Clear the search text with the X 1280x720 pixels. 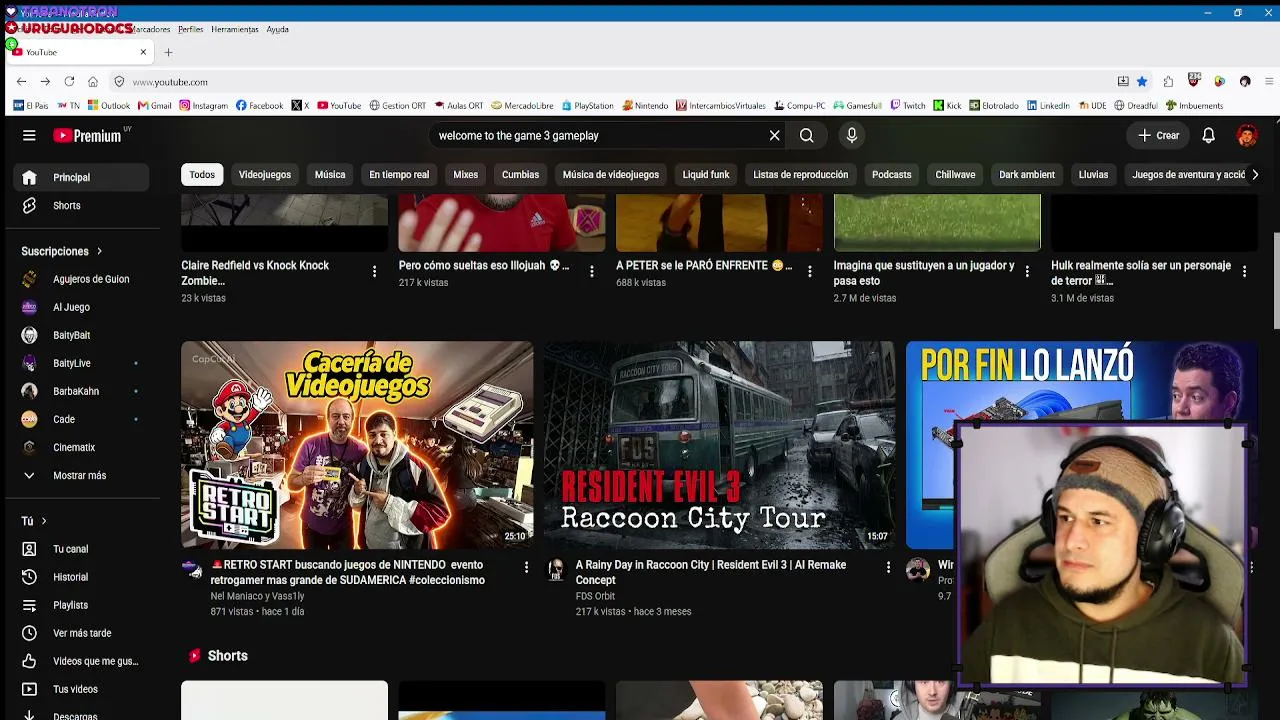tap(774, 135)
